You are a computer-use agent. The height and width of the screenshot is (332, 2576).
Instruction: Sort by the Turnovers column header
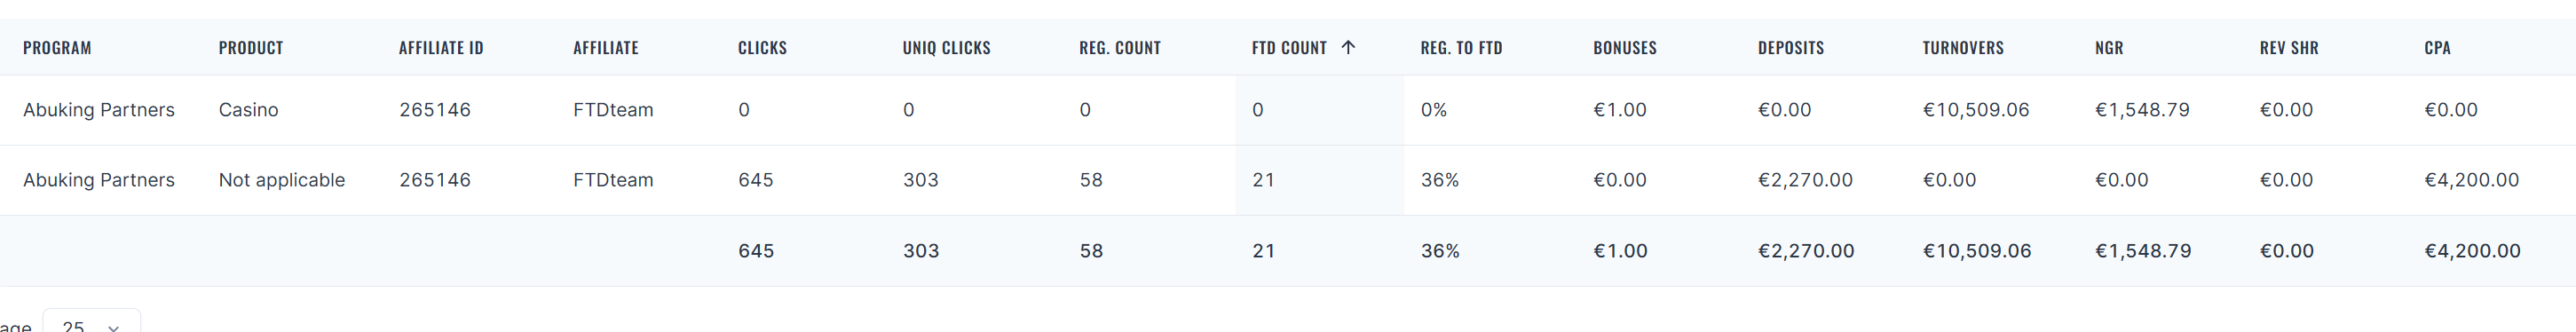click(x=1963, y=48)
